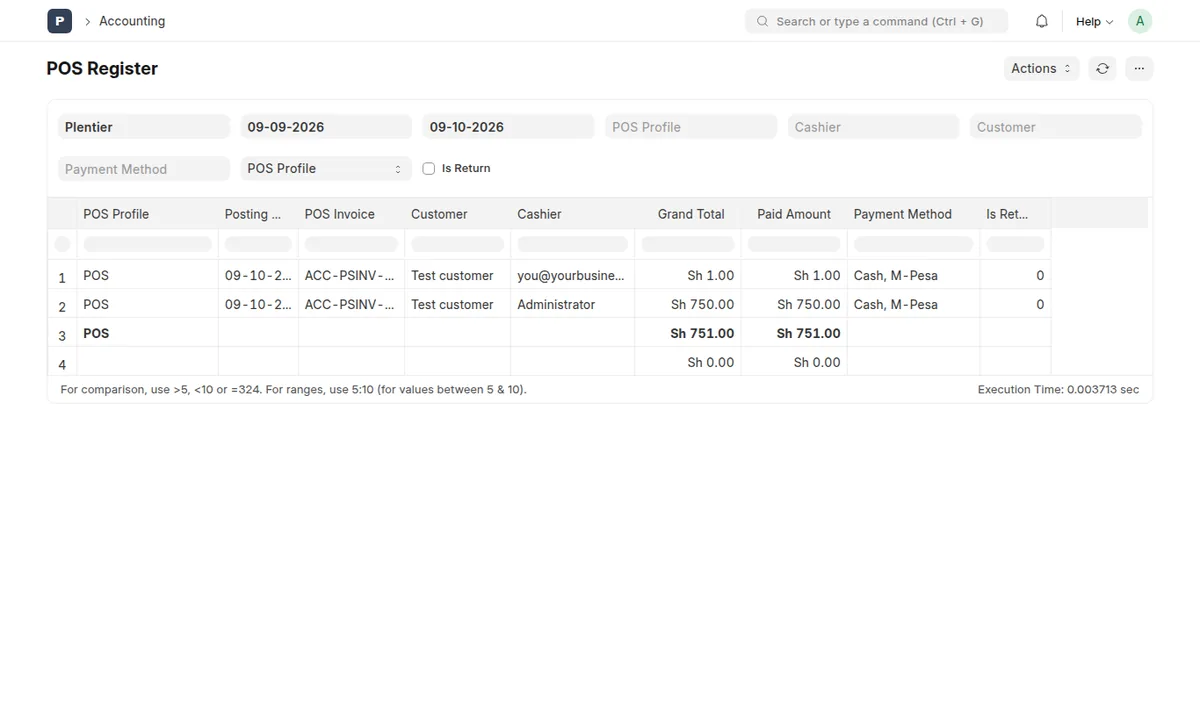Click the POS Profile filter input
1200x720 pixels.
tap(691, 127)
